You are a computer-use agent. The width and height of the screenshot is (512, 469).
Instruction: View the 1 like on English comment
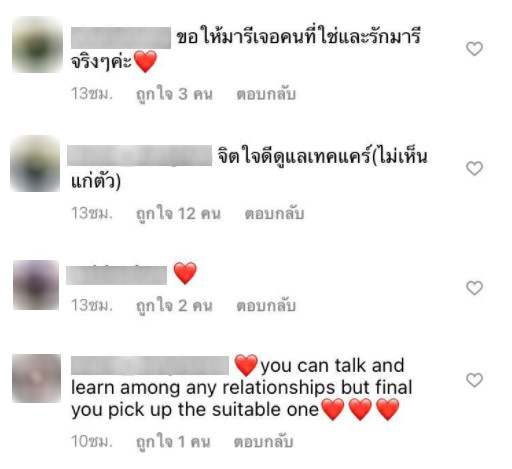[x=173, y=442]
